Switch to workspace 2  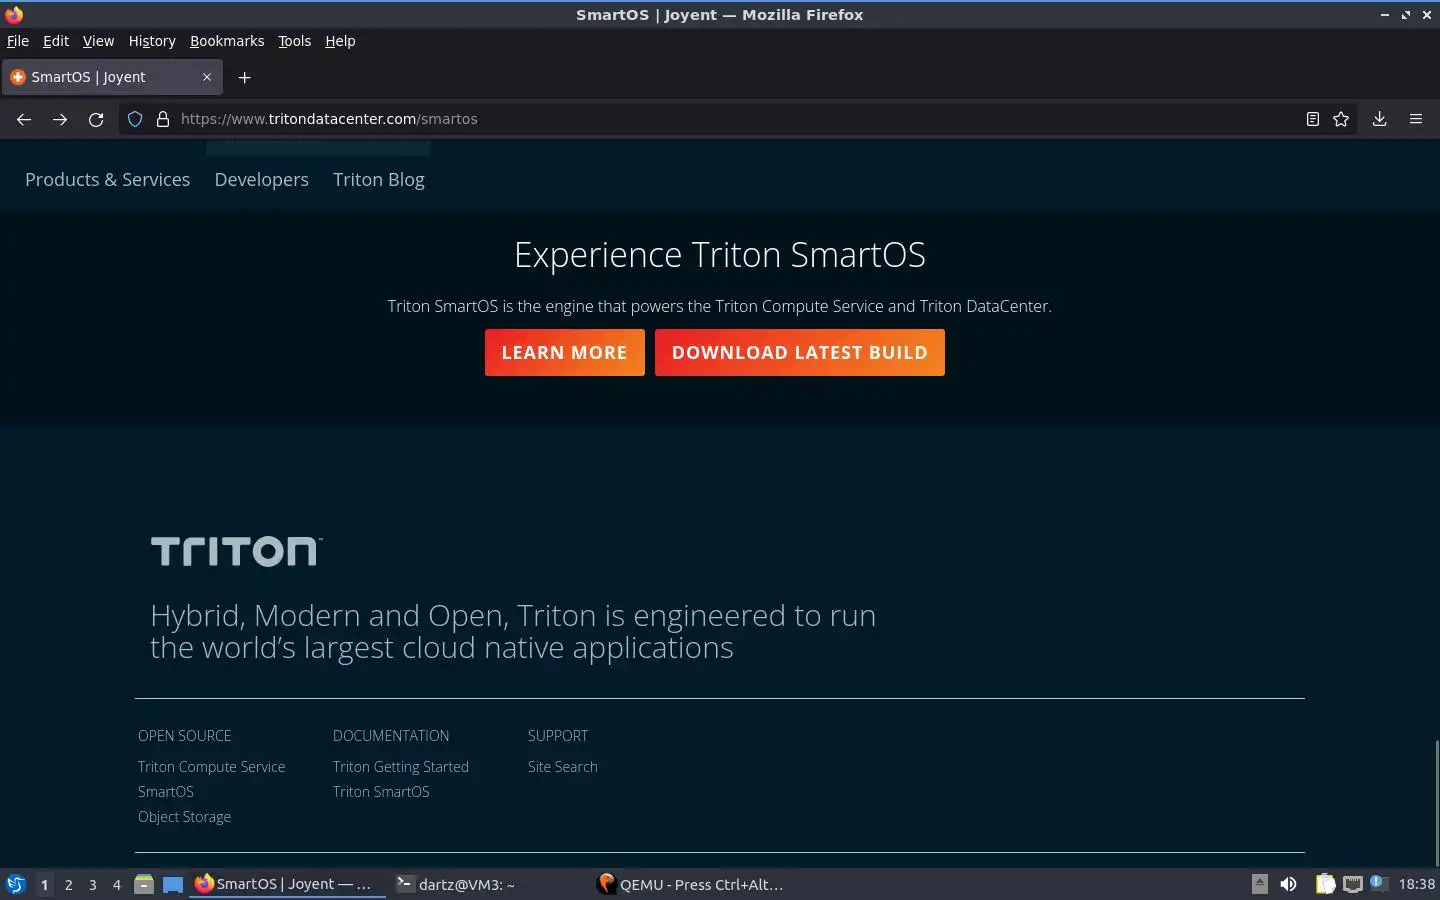(68, 885)
